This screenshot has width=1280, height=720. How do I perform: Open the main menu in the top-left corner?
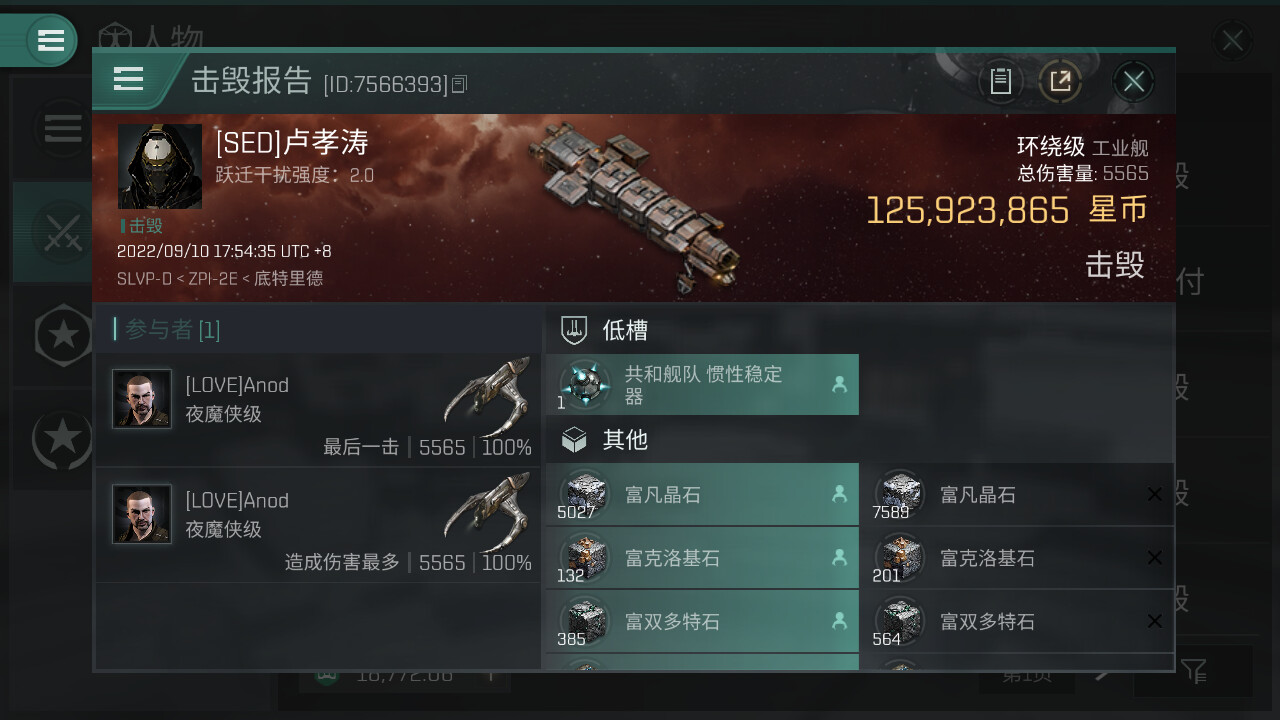tap(50, 40)
